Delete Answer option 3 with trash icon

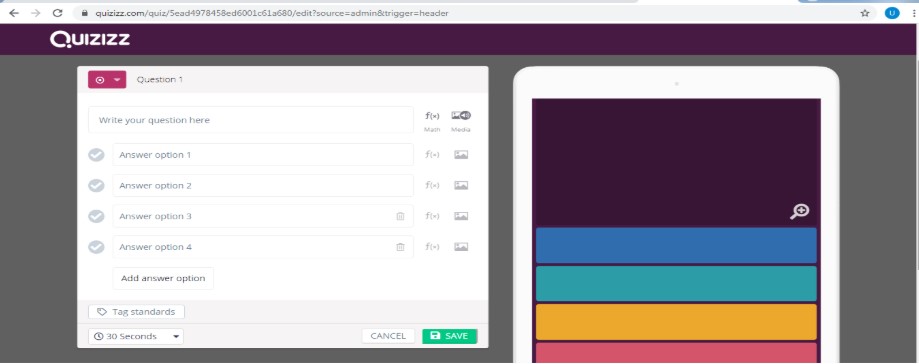click(x=400, y=216)
